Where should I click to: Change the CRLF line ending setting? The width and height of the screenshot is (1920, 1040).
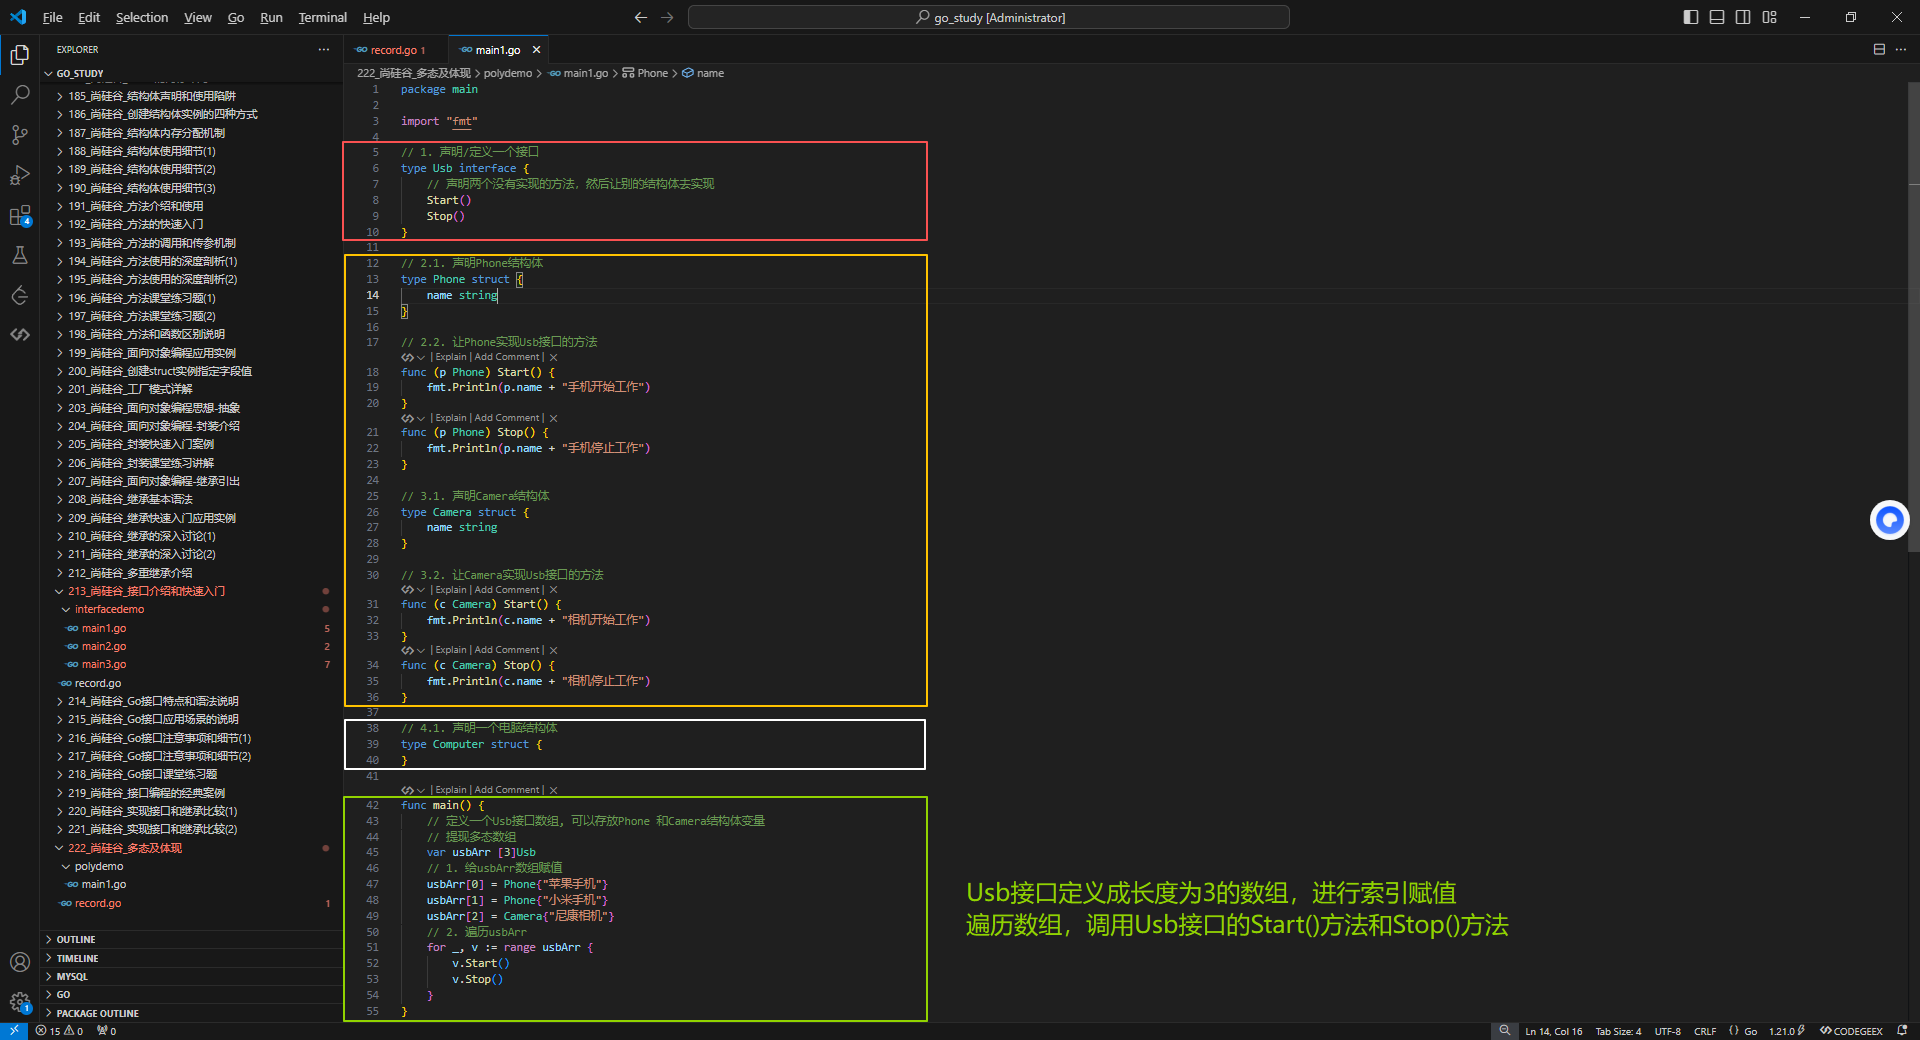(1705, 1031)
